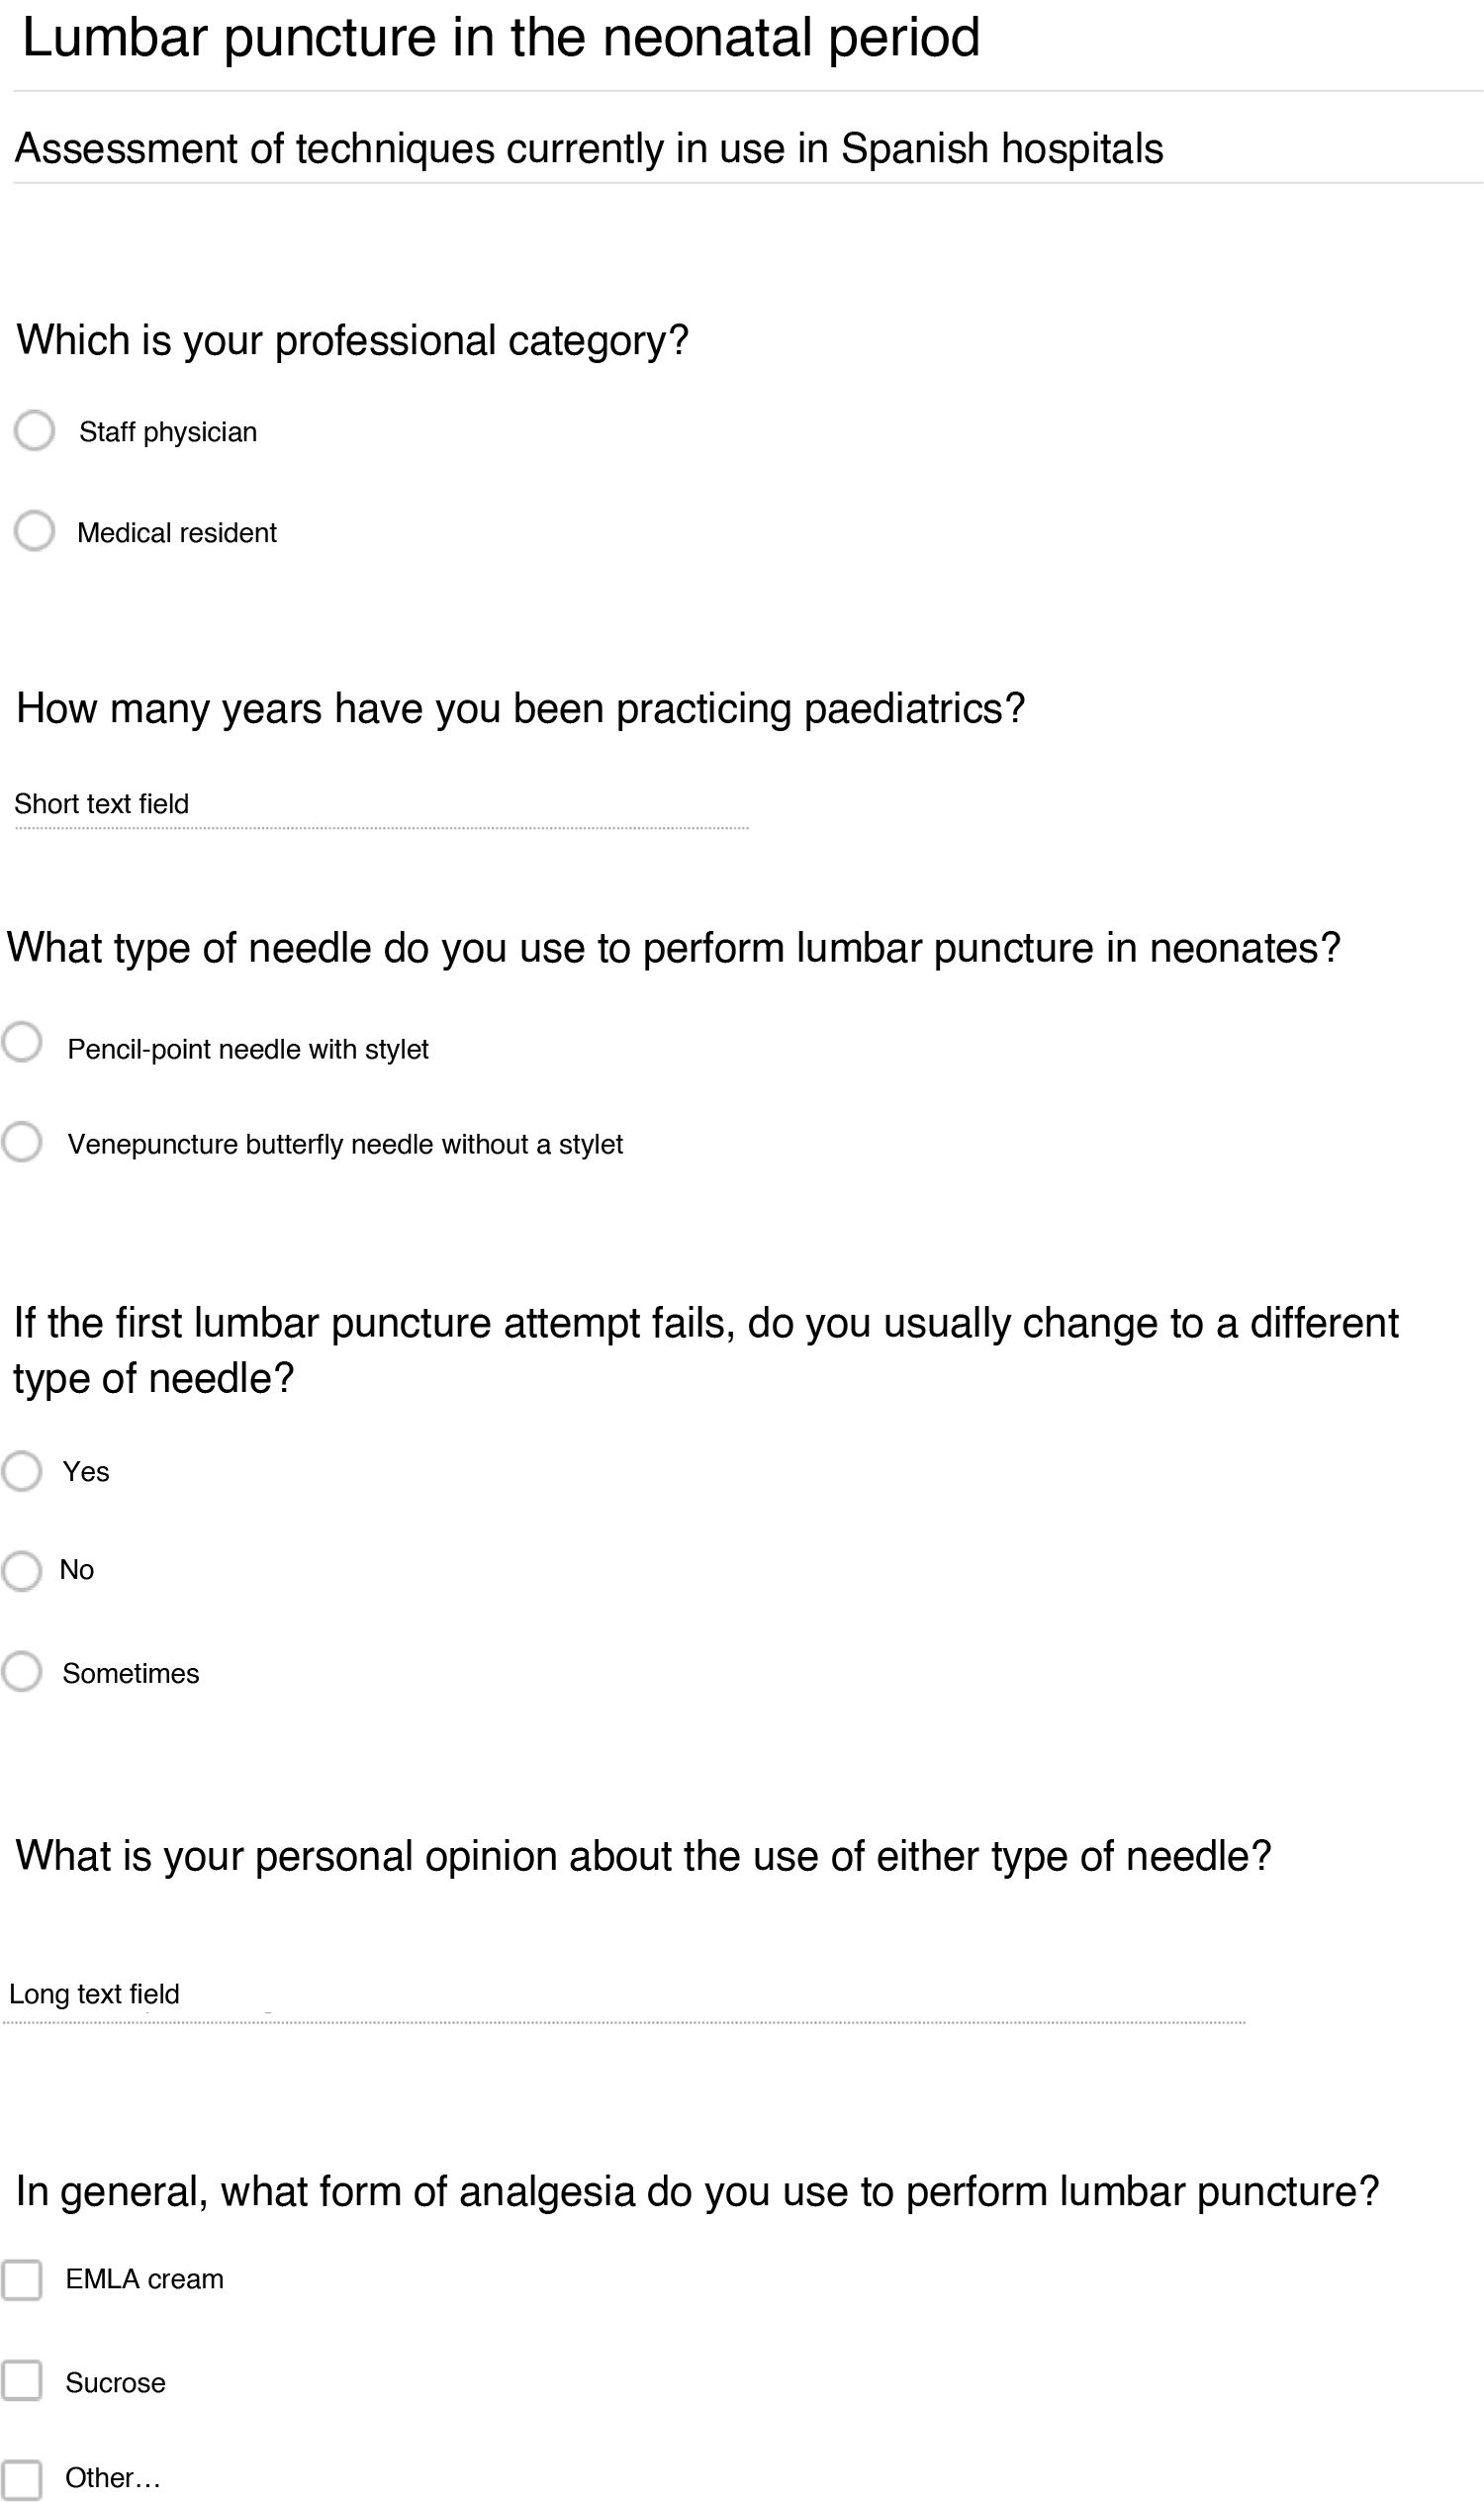This screenshot has height=2502, width=1484.
Task: Click the years practicing paediatrics question
Action: coord(520,709)
